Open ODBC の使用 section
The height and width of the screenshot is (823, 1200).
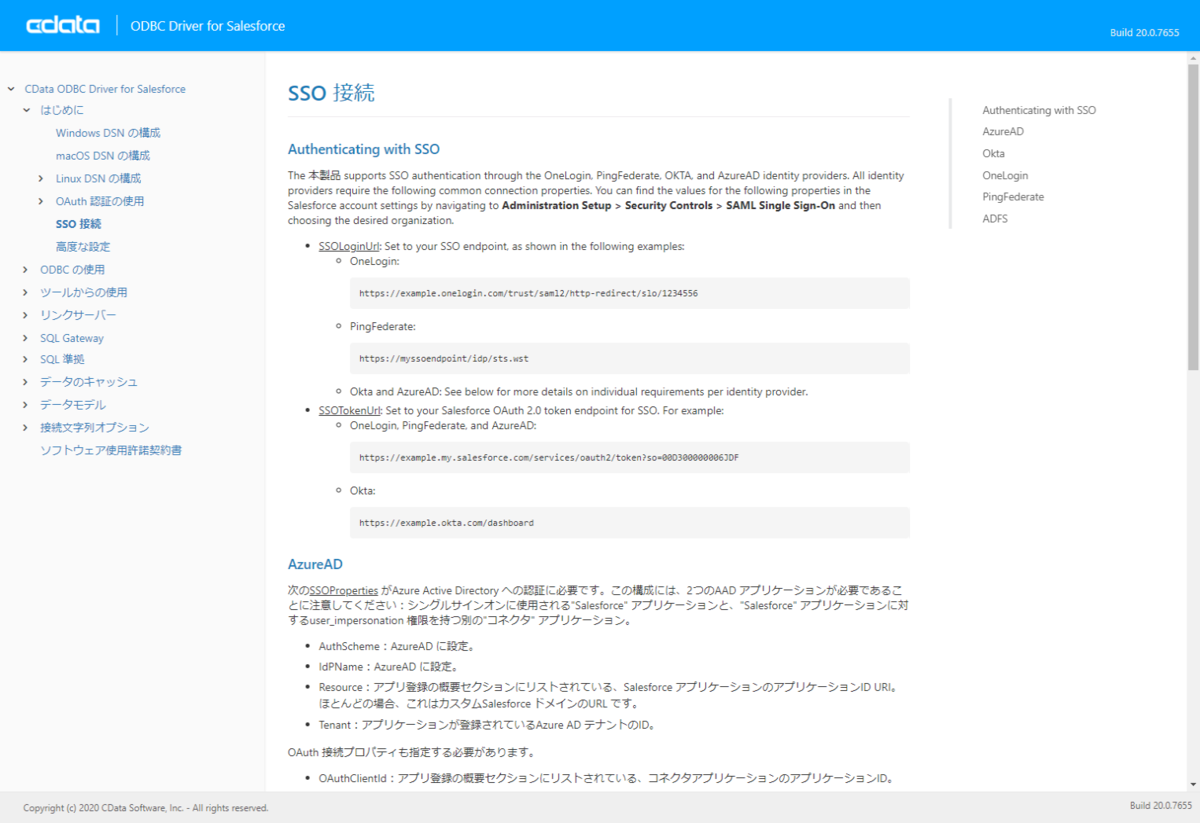tap(72, 269)
